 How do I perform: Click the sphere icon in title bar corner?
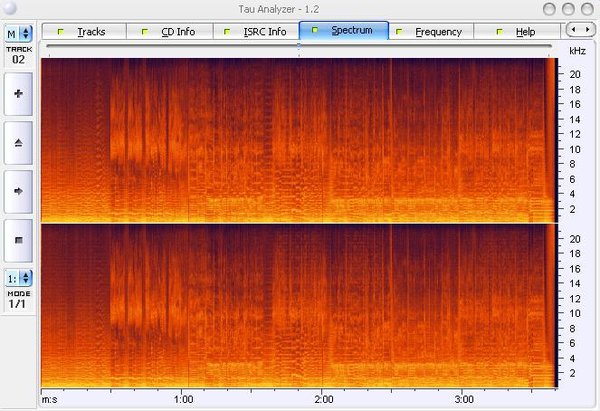click(x=9, y=8)
